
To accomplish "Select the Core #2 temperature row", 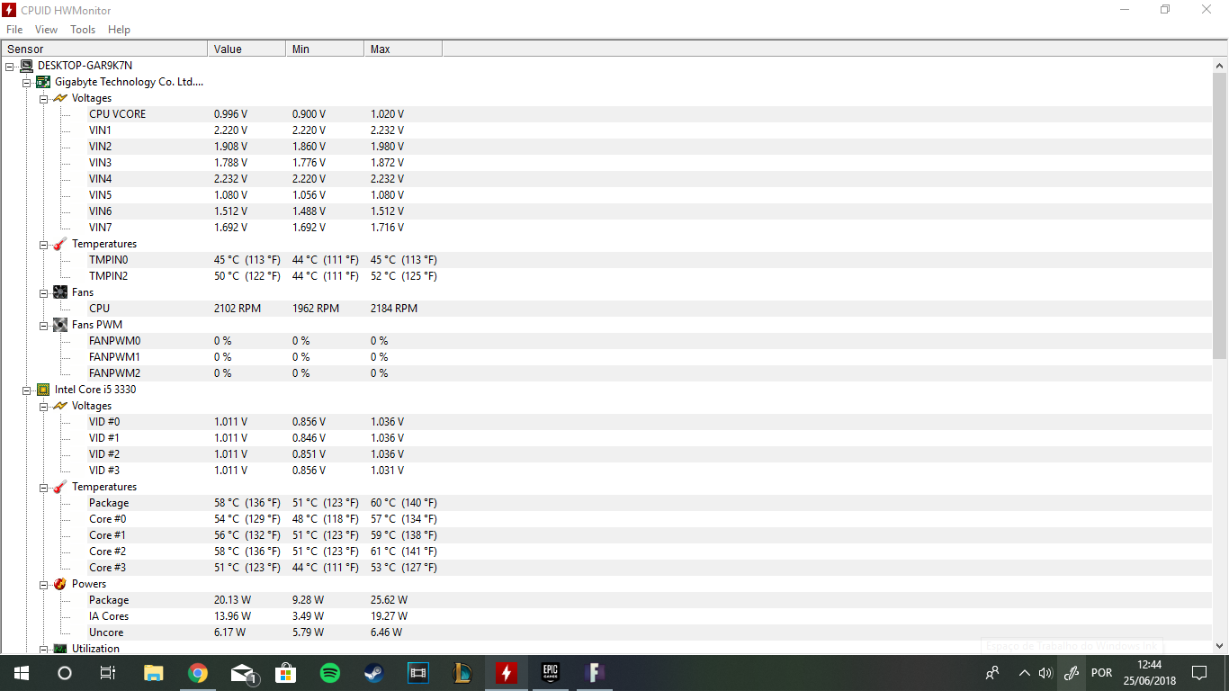I will coord(606,551).
